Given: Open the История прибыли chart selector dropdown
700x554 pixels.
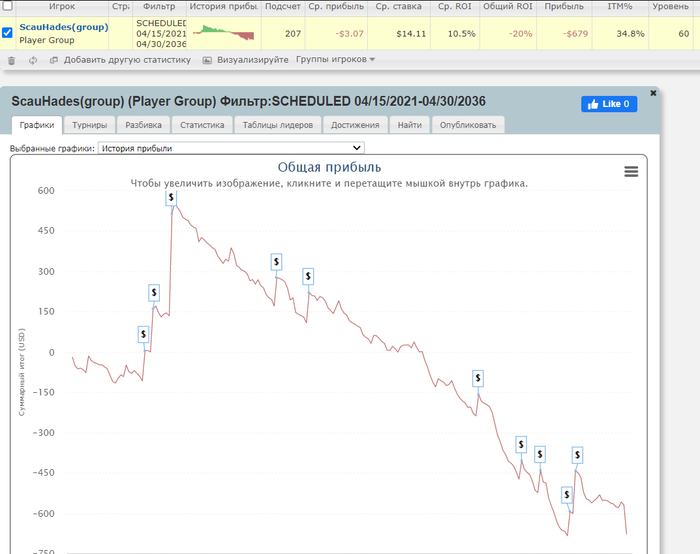Looking at the screenshot, I should pos(231,148).
